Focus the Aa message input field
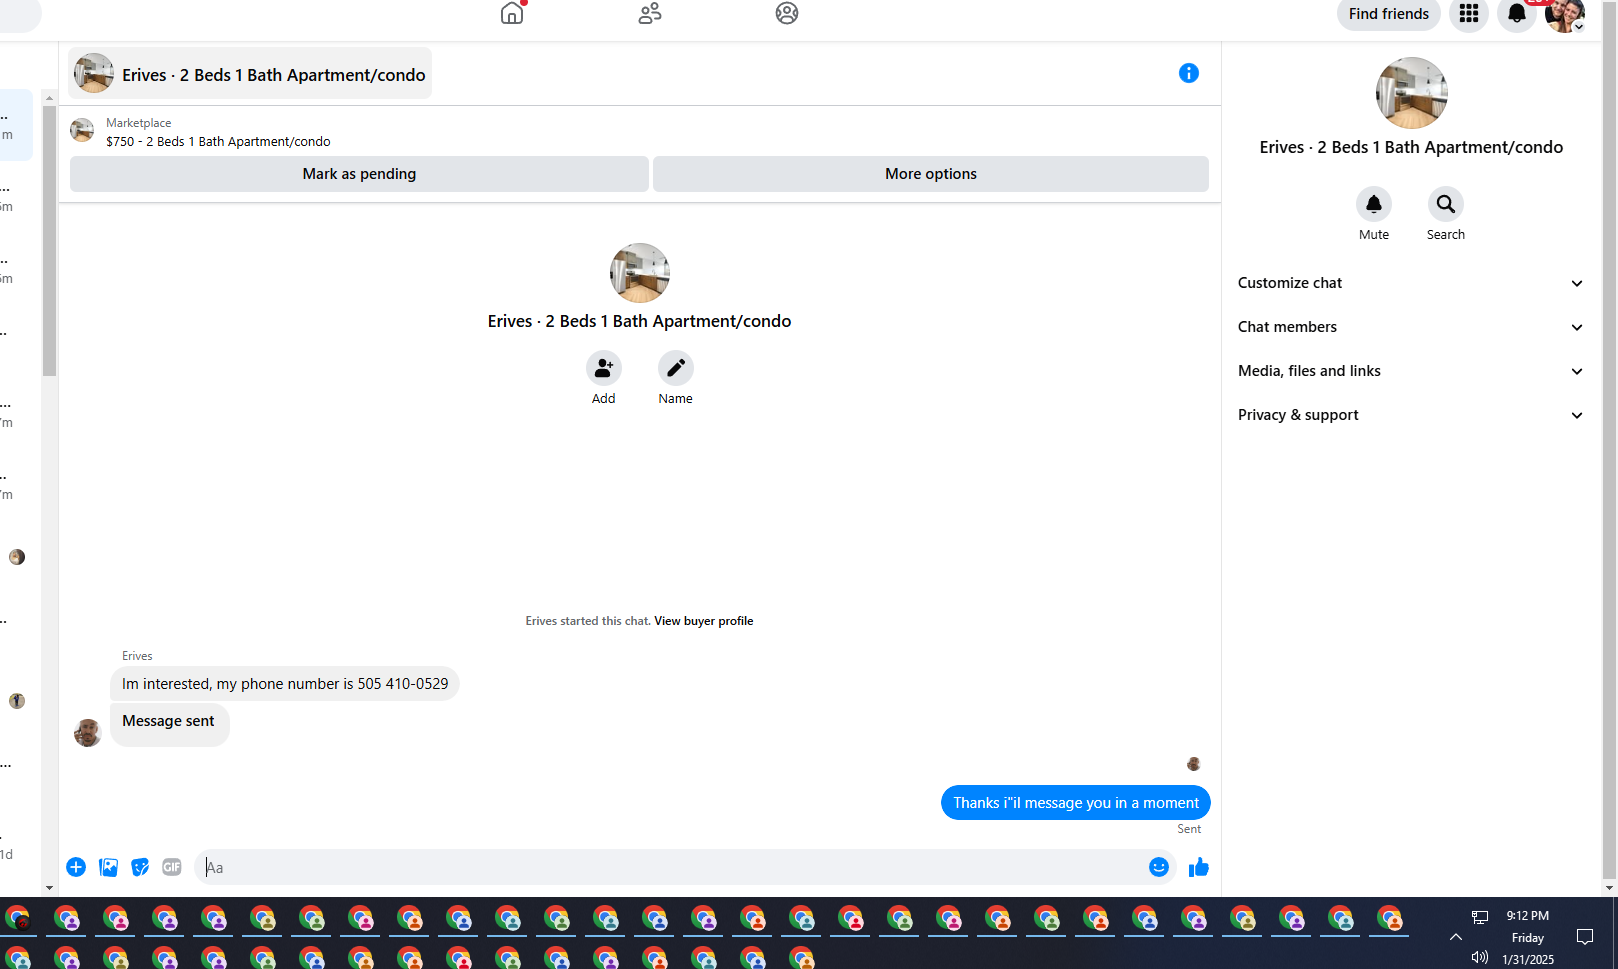Image resolution: width=1618 pixels, height=969 pixels. point(670,867)
